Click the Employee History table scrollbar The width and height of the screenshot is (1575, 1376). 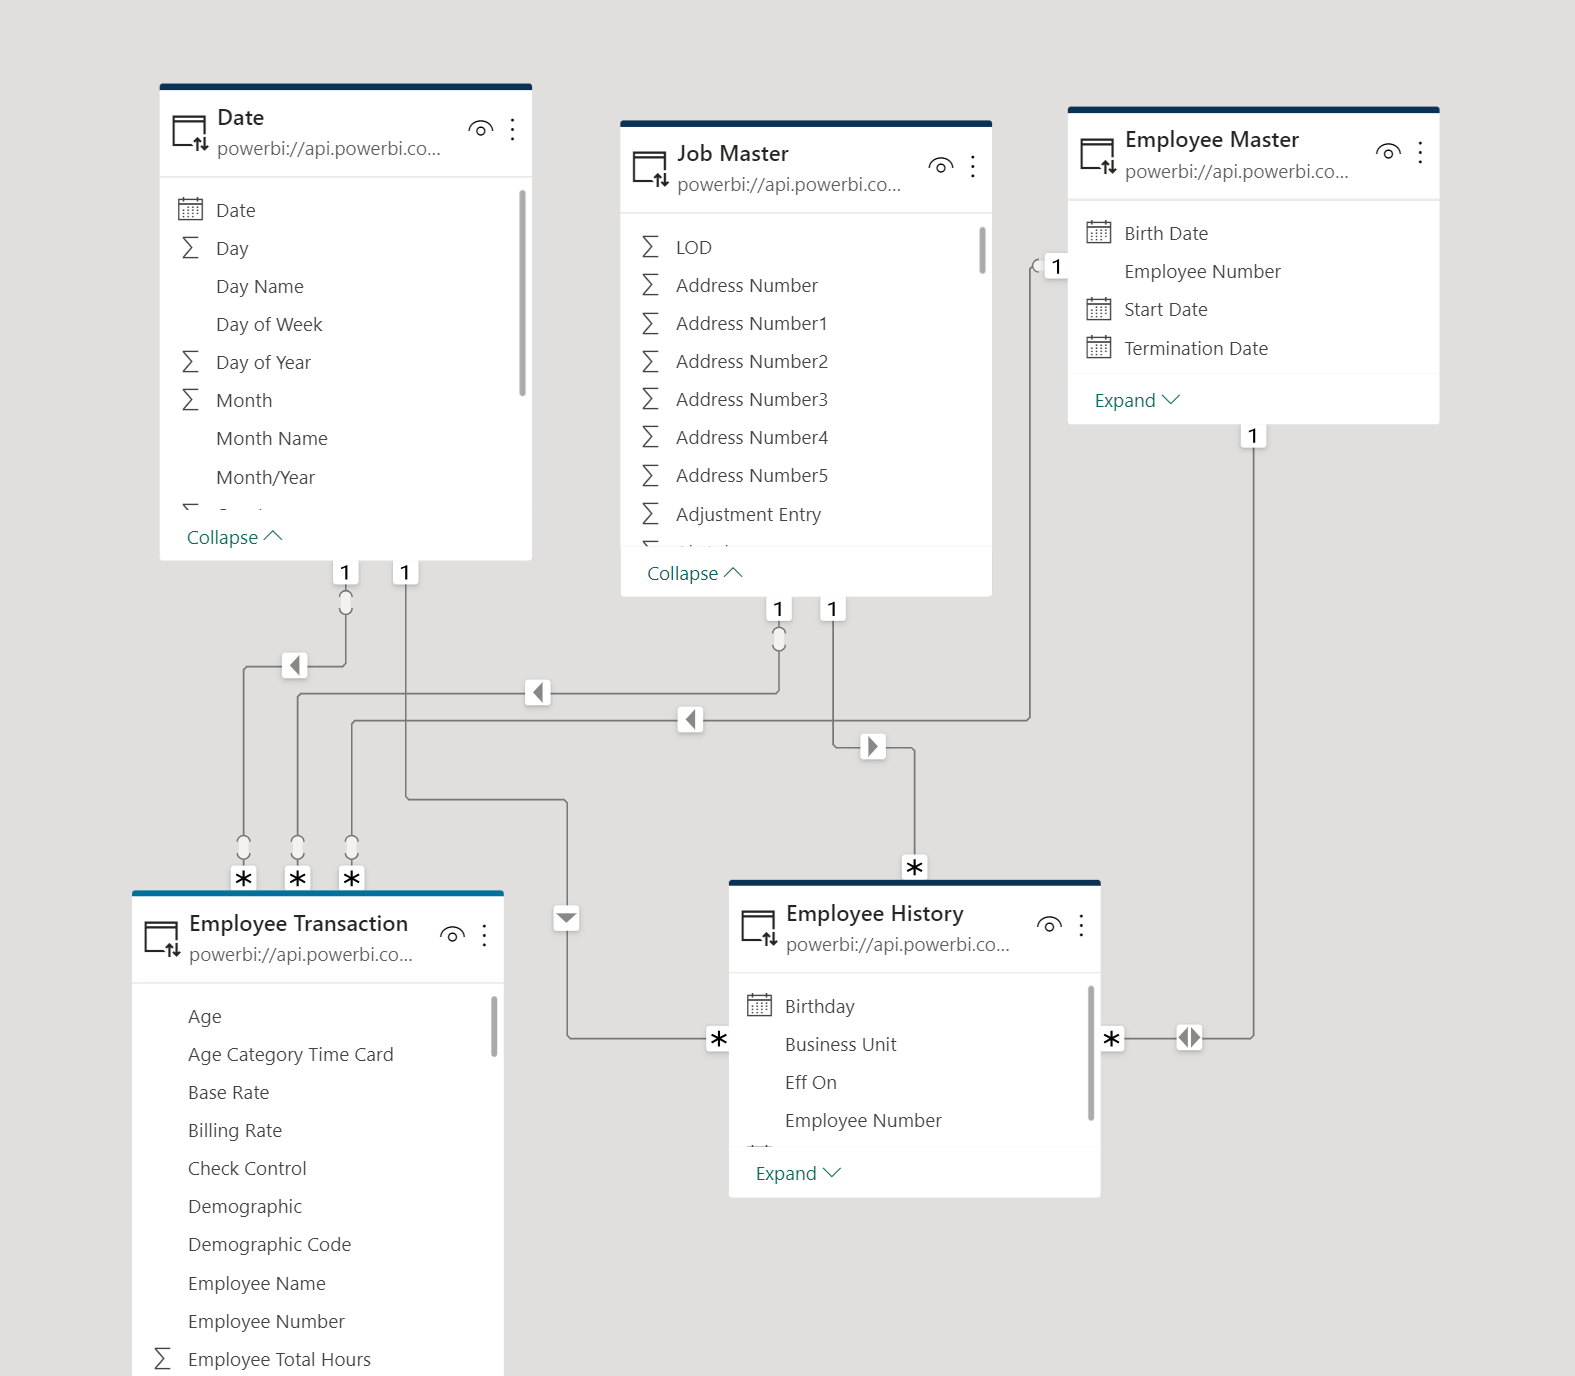[1091, 1053]
